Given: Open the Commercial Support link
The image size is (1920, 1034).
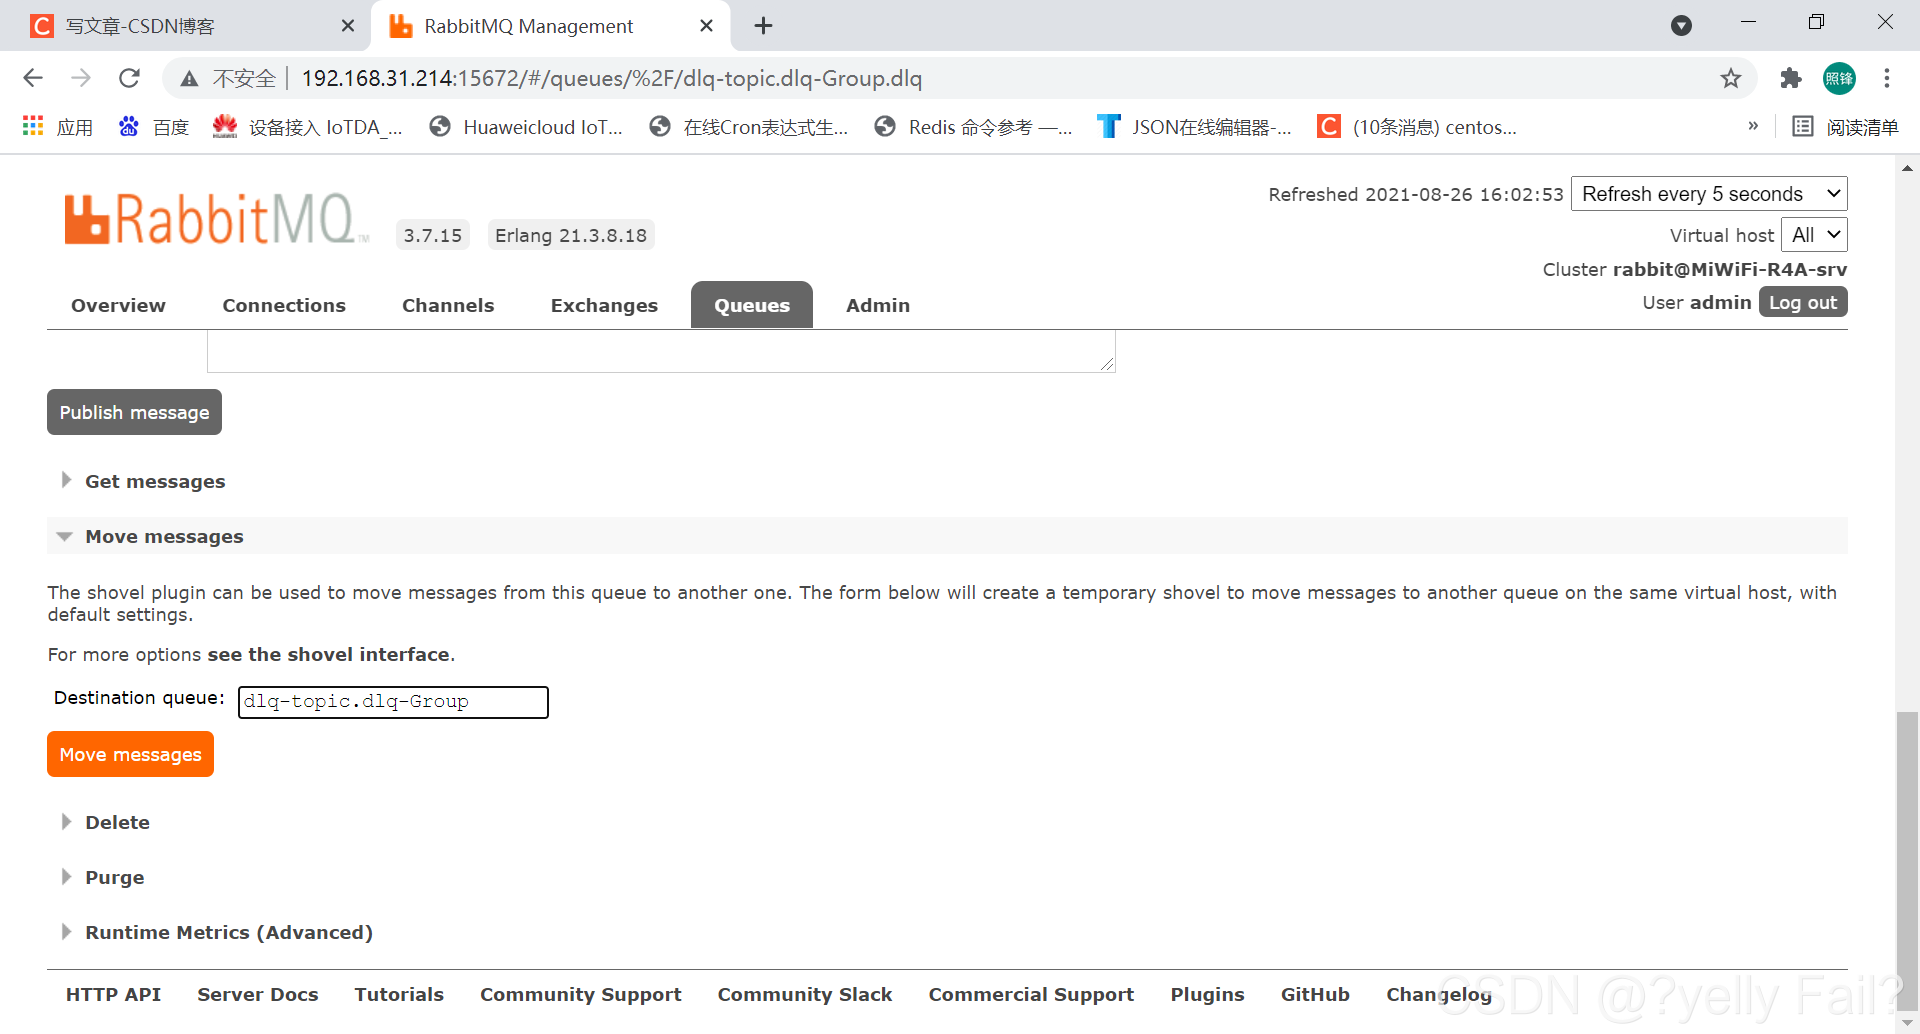Looking at the screenshot, I should coord(1031,994).
